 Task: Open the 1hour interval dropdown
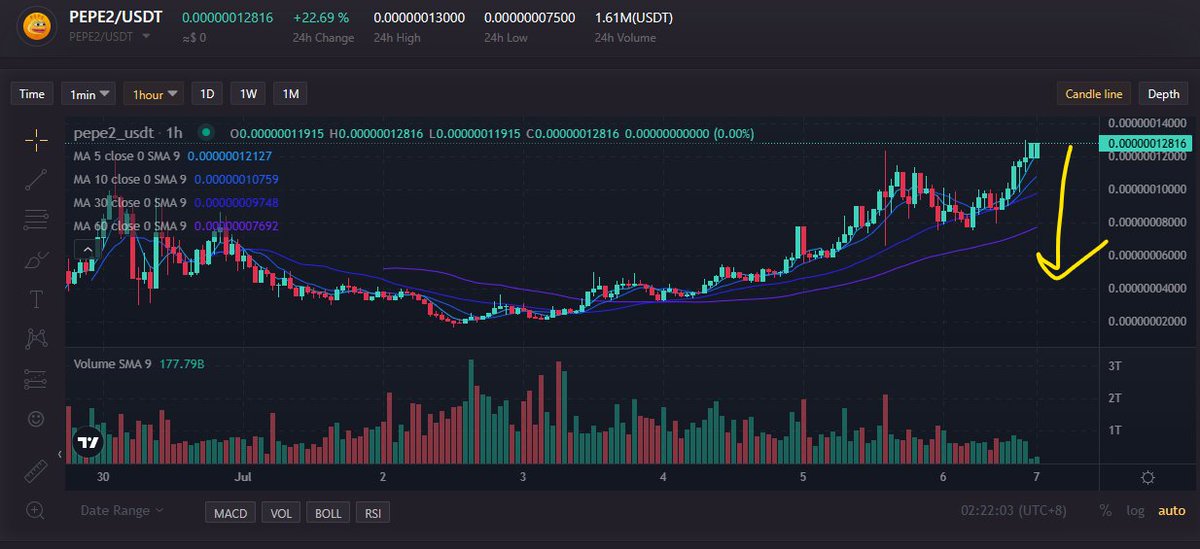pos(153,94)
